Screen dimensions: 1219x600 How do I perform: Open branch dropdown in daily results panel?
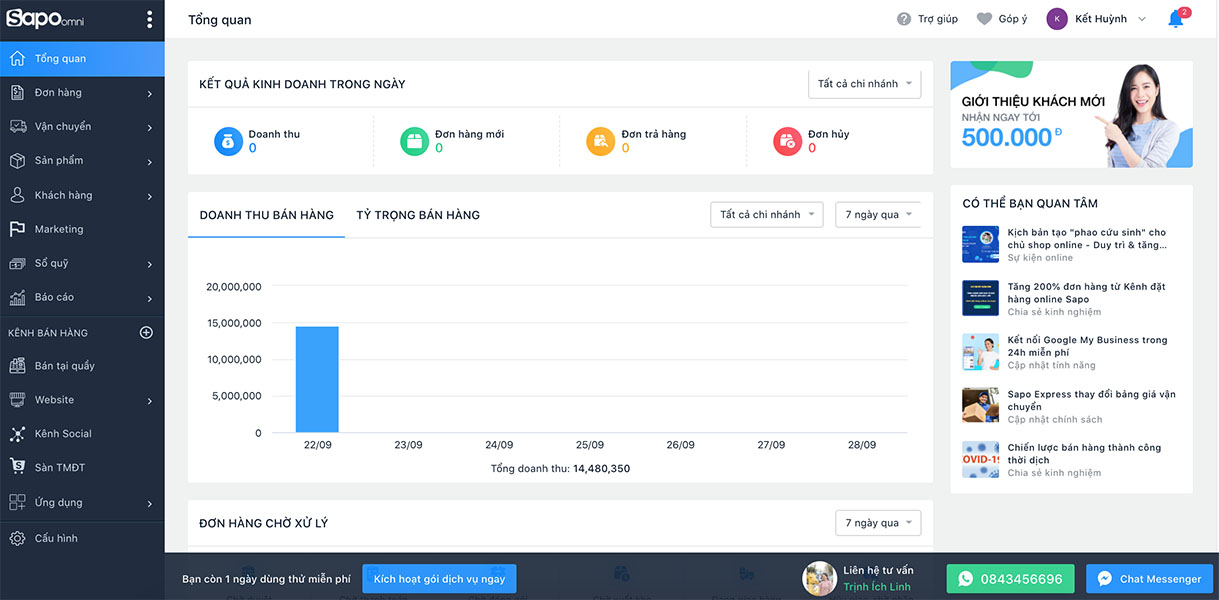[x=864, y=84]
